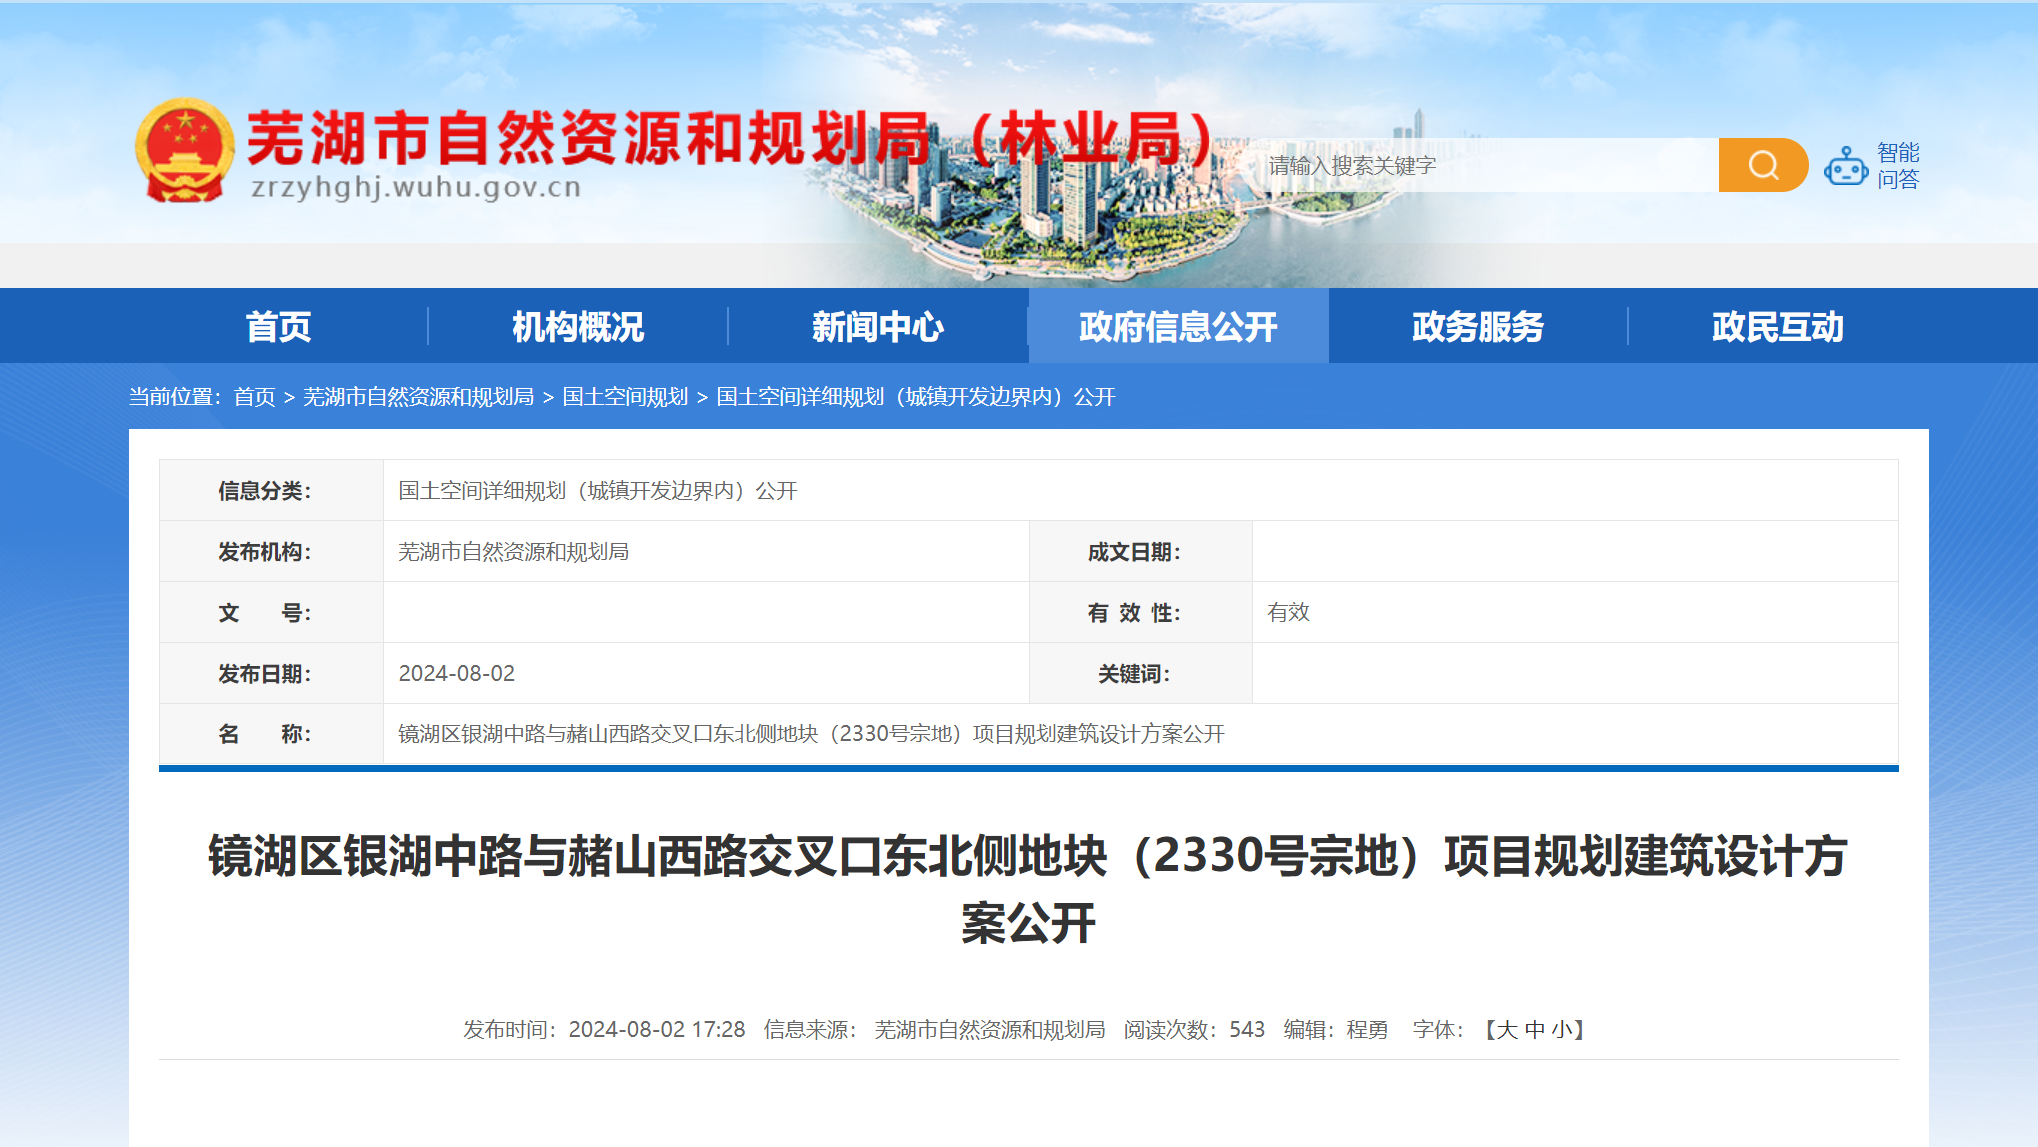Click the 关键词 label cell

click(1140, 673)
